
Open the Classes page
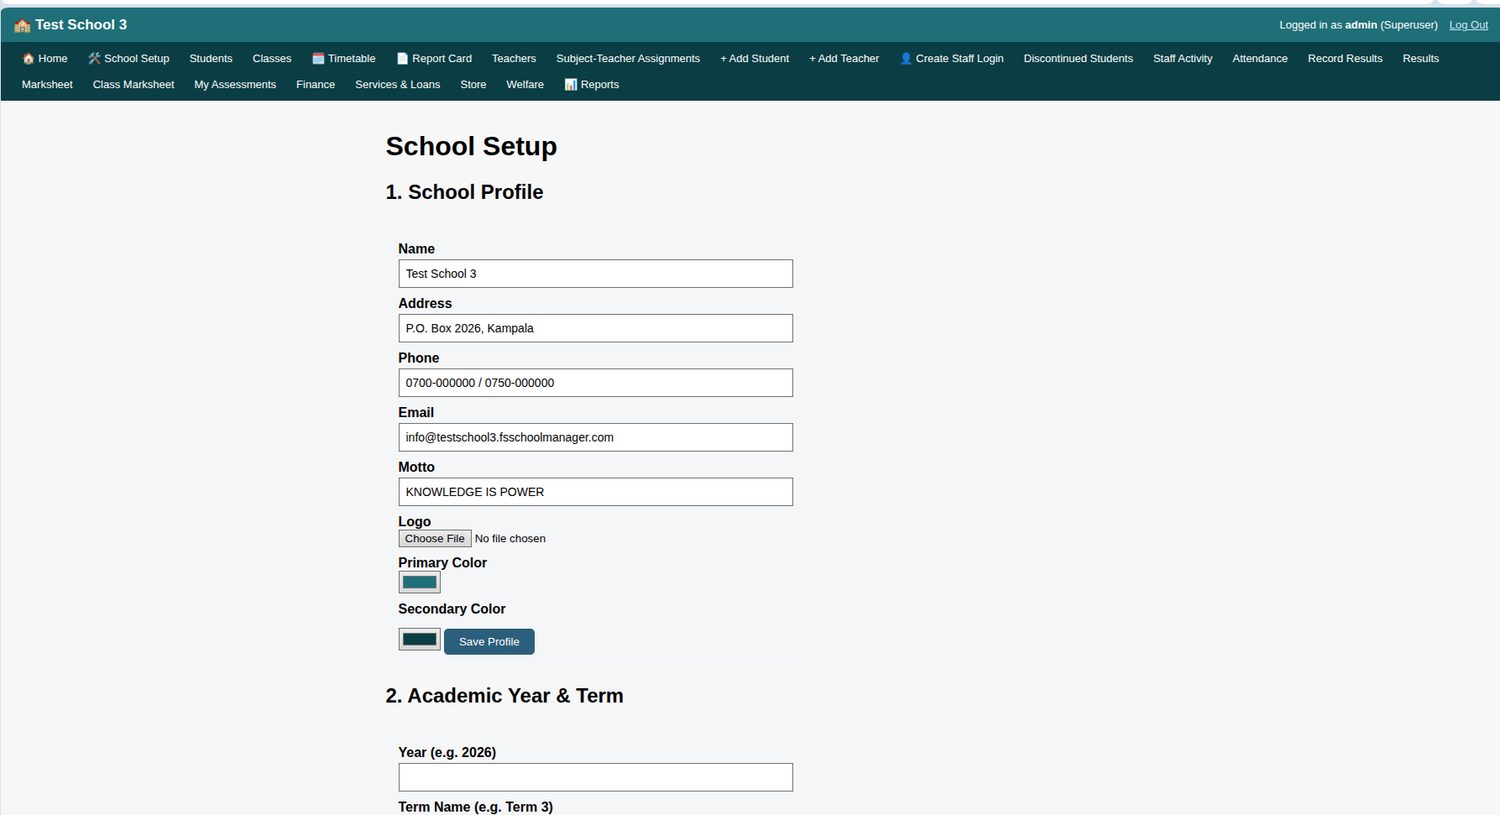click(272, 59)
